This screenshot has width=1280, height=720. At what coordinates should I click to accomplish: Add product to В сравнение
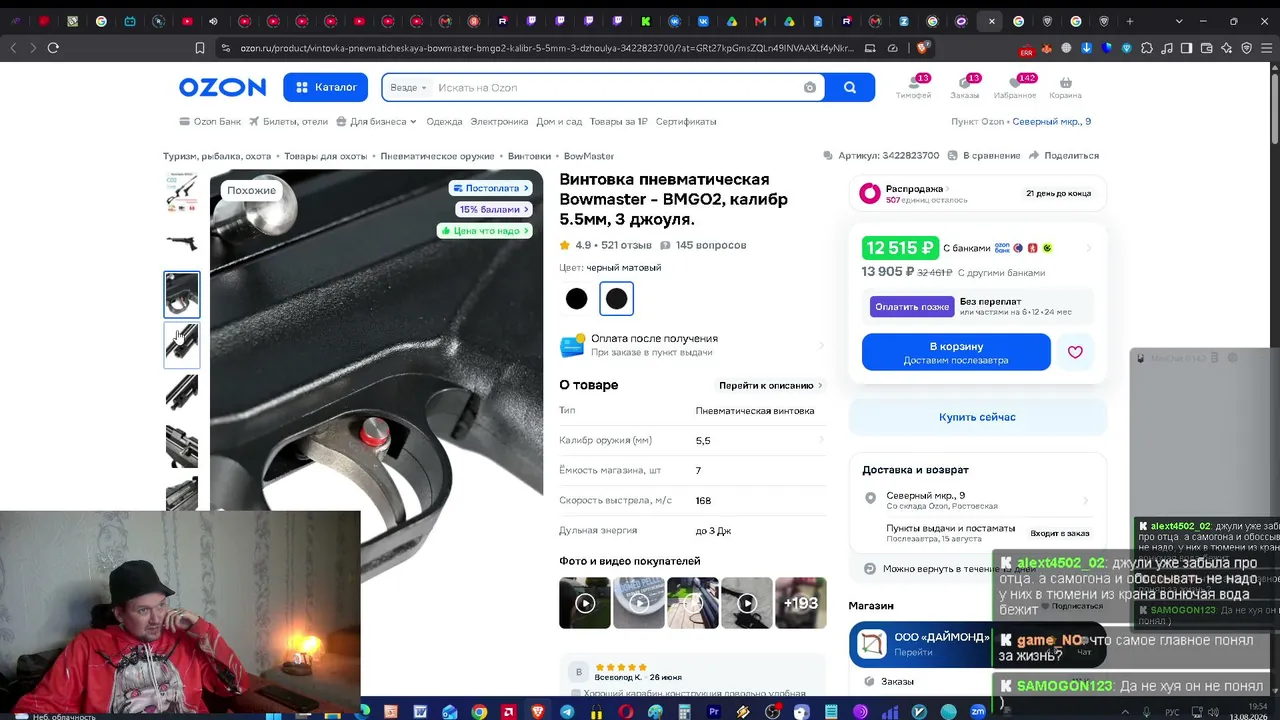[x=982, y=156]
